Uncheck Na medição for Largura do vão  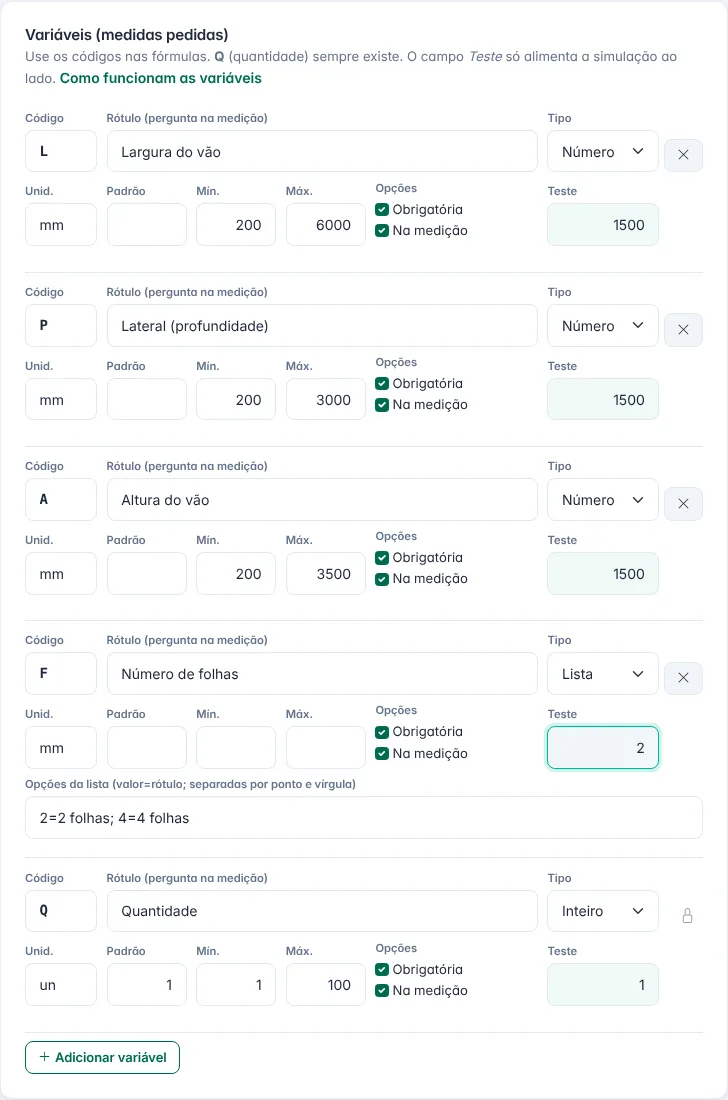point(382,230)
